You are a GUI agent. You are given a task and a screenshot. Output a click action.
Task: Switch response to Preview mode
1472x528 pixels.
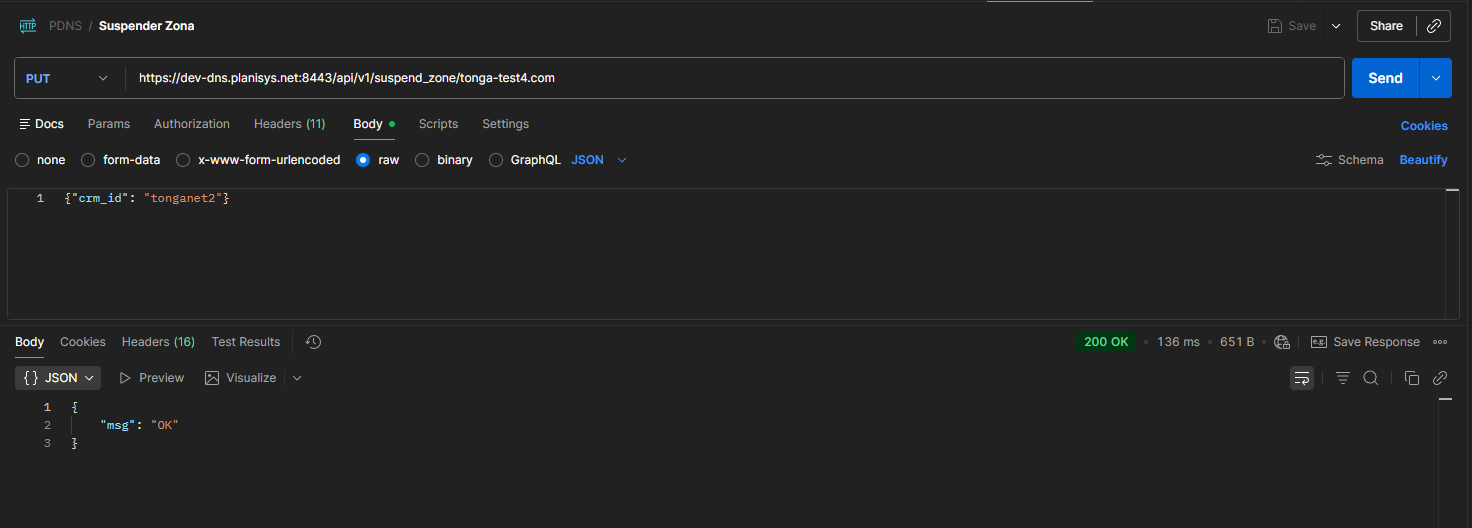point(152,378)
